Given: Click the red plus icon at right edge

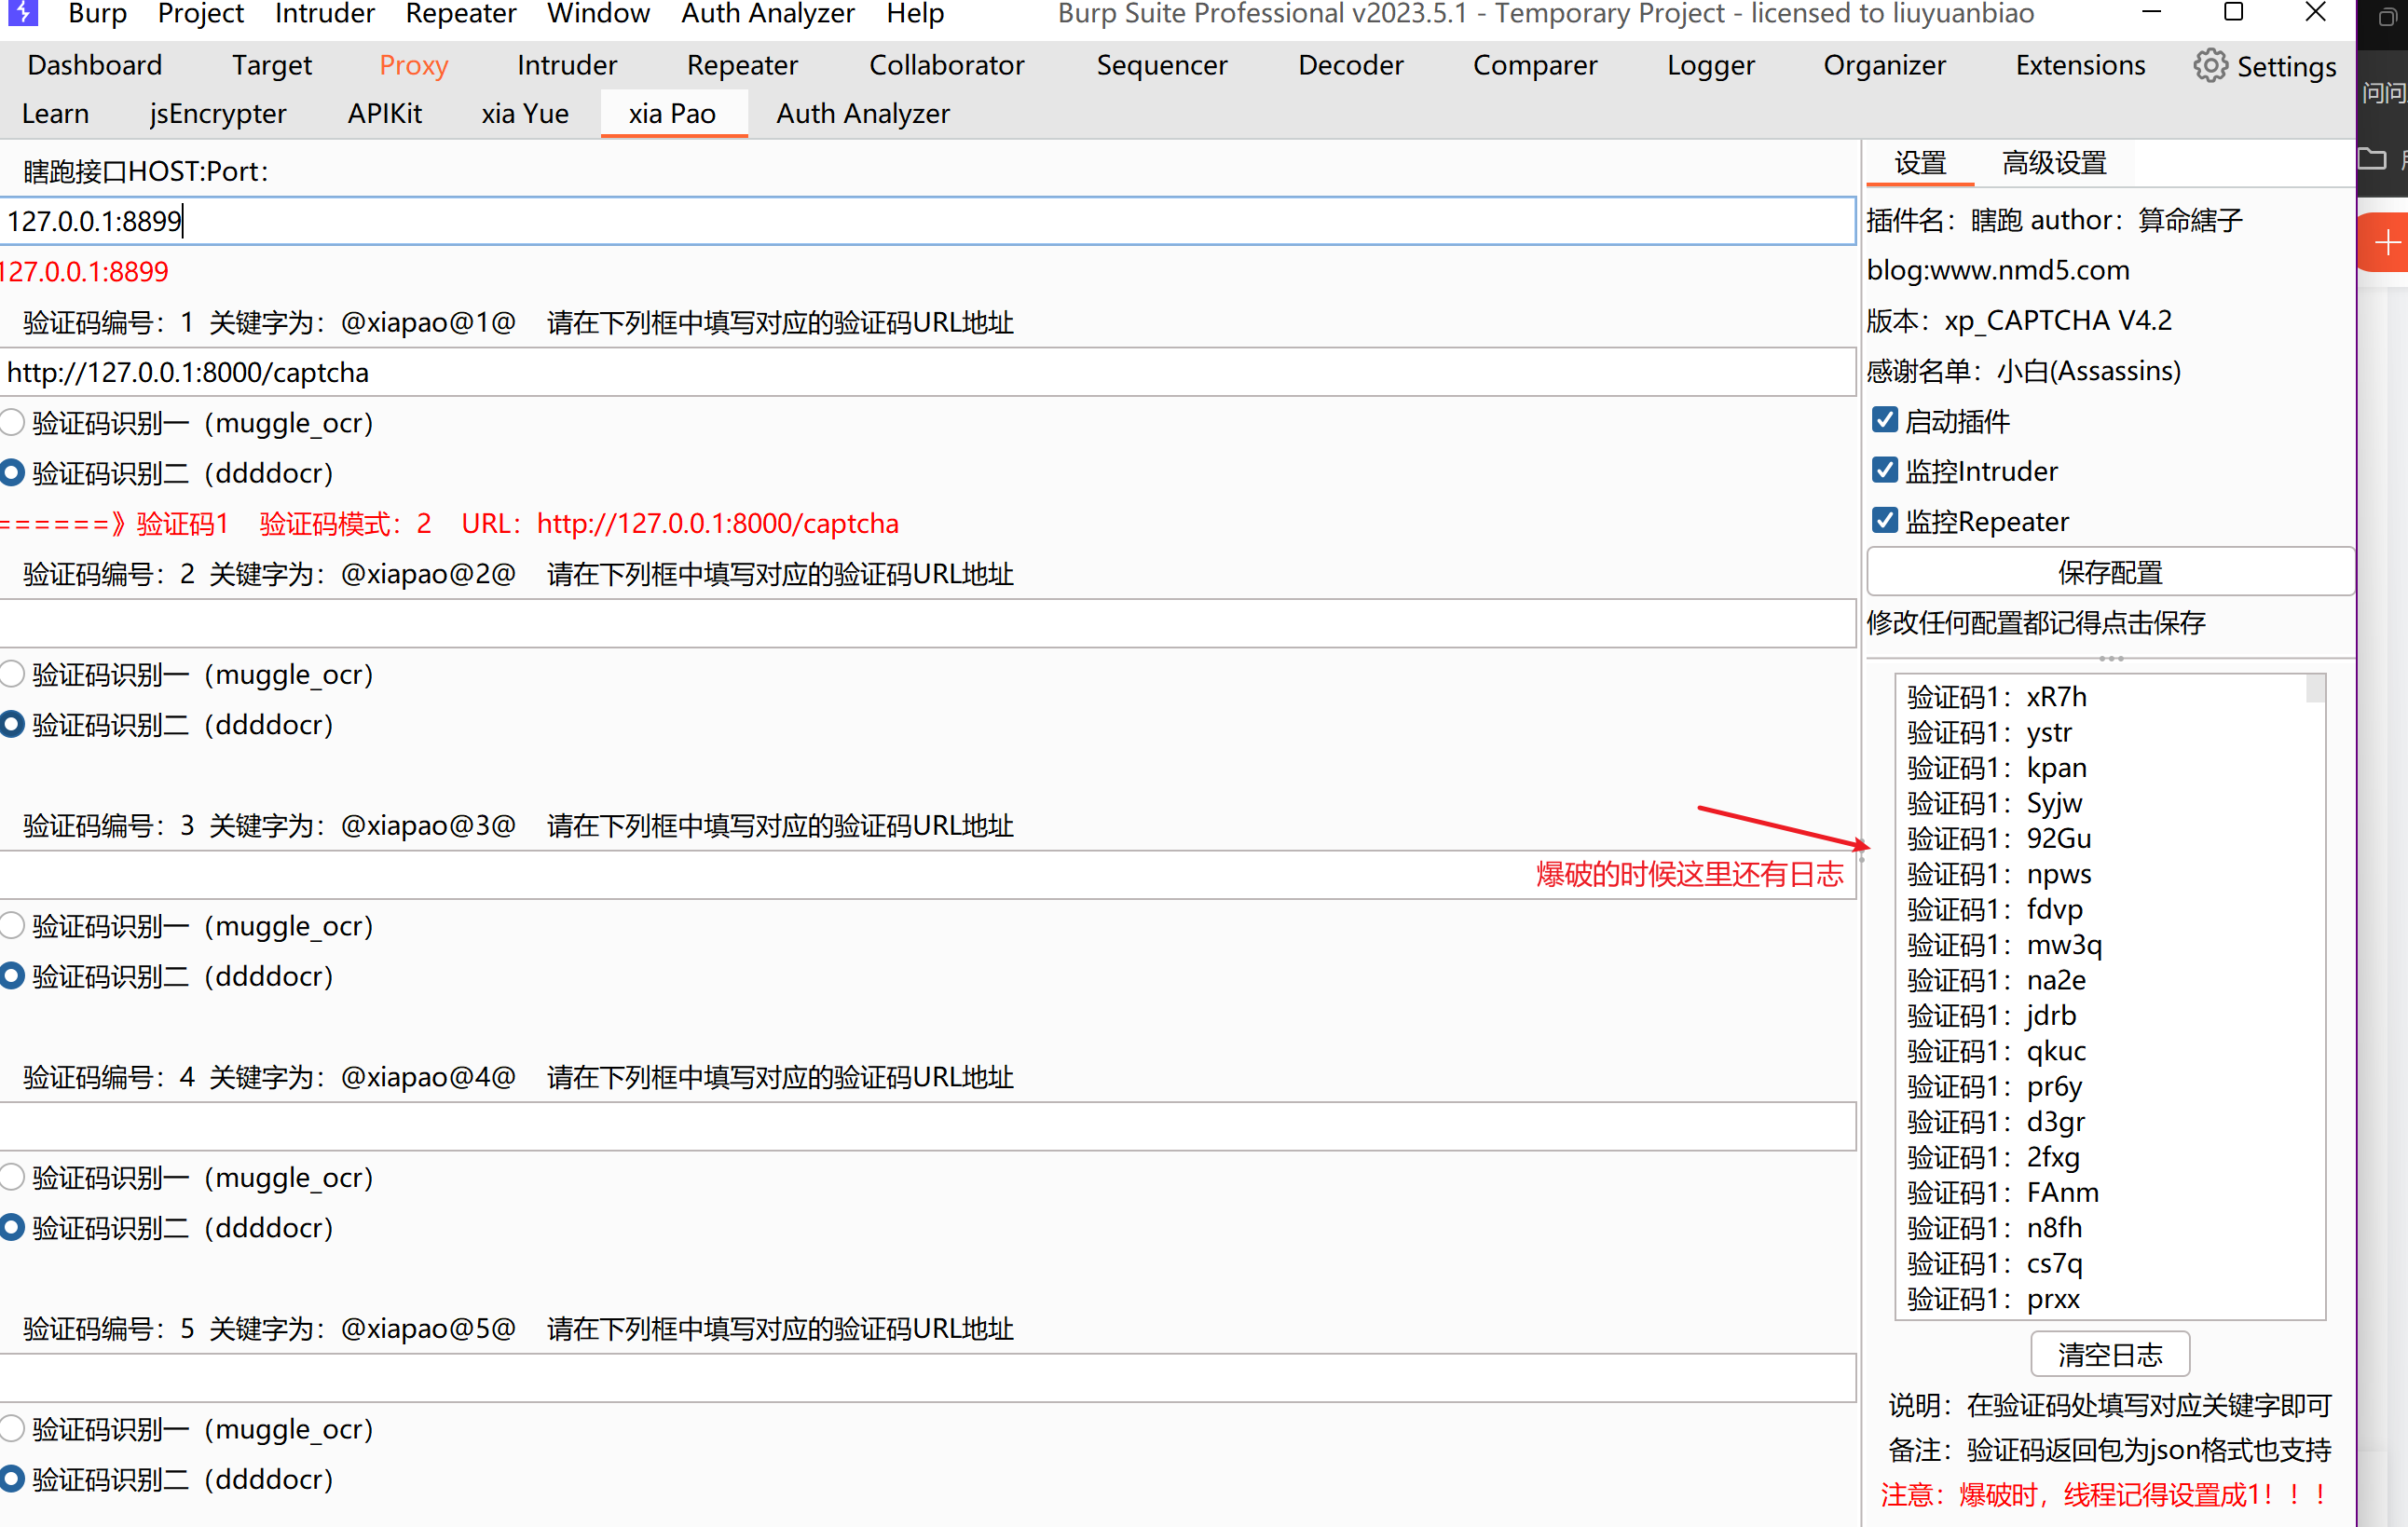Looking at the screenshot, I should 2387,243.
